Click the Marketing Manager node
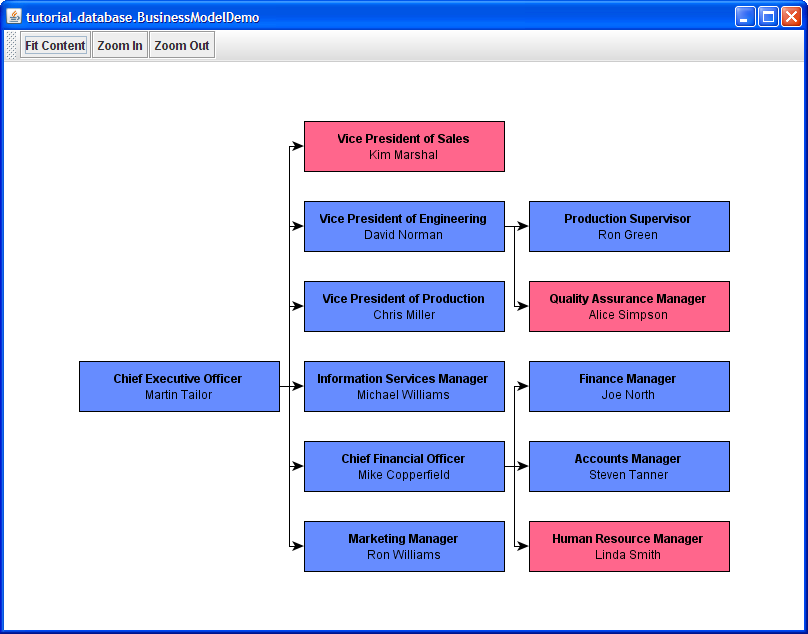The width and height of the screenshot is (808, 634). [x=404, y=546]
